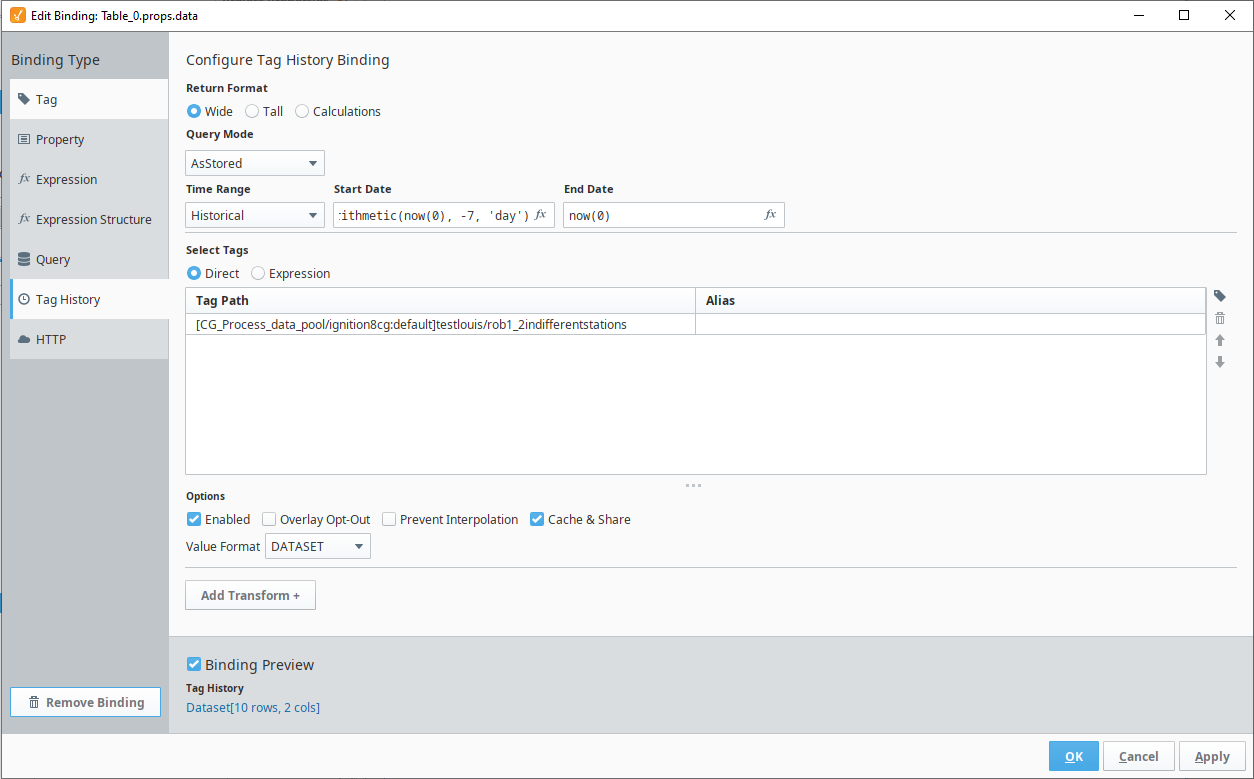The width and height of the screenshot is (1254, 779).
Task: Open the Value Format DATASET dropdown
Action: point(318,546)
